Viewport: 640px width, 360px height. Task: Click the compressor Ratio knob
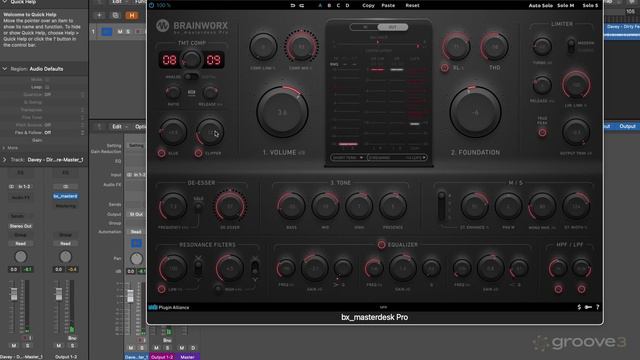pos(173,93)
